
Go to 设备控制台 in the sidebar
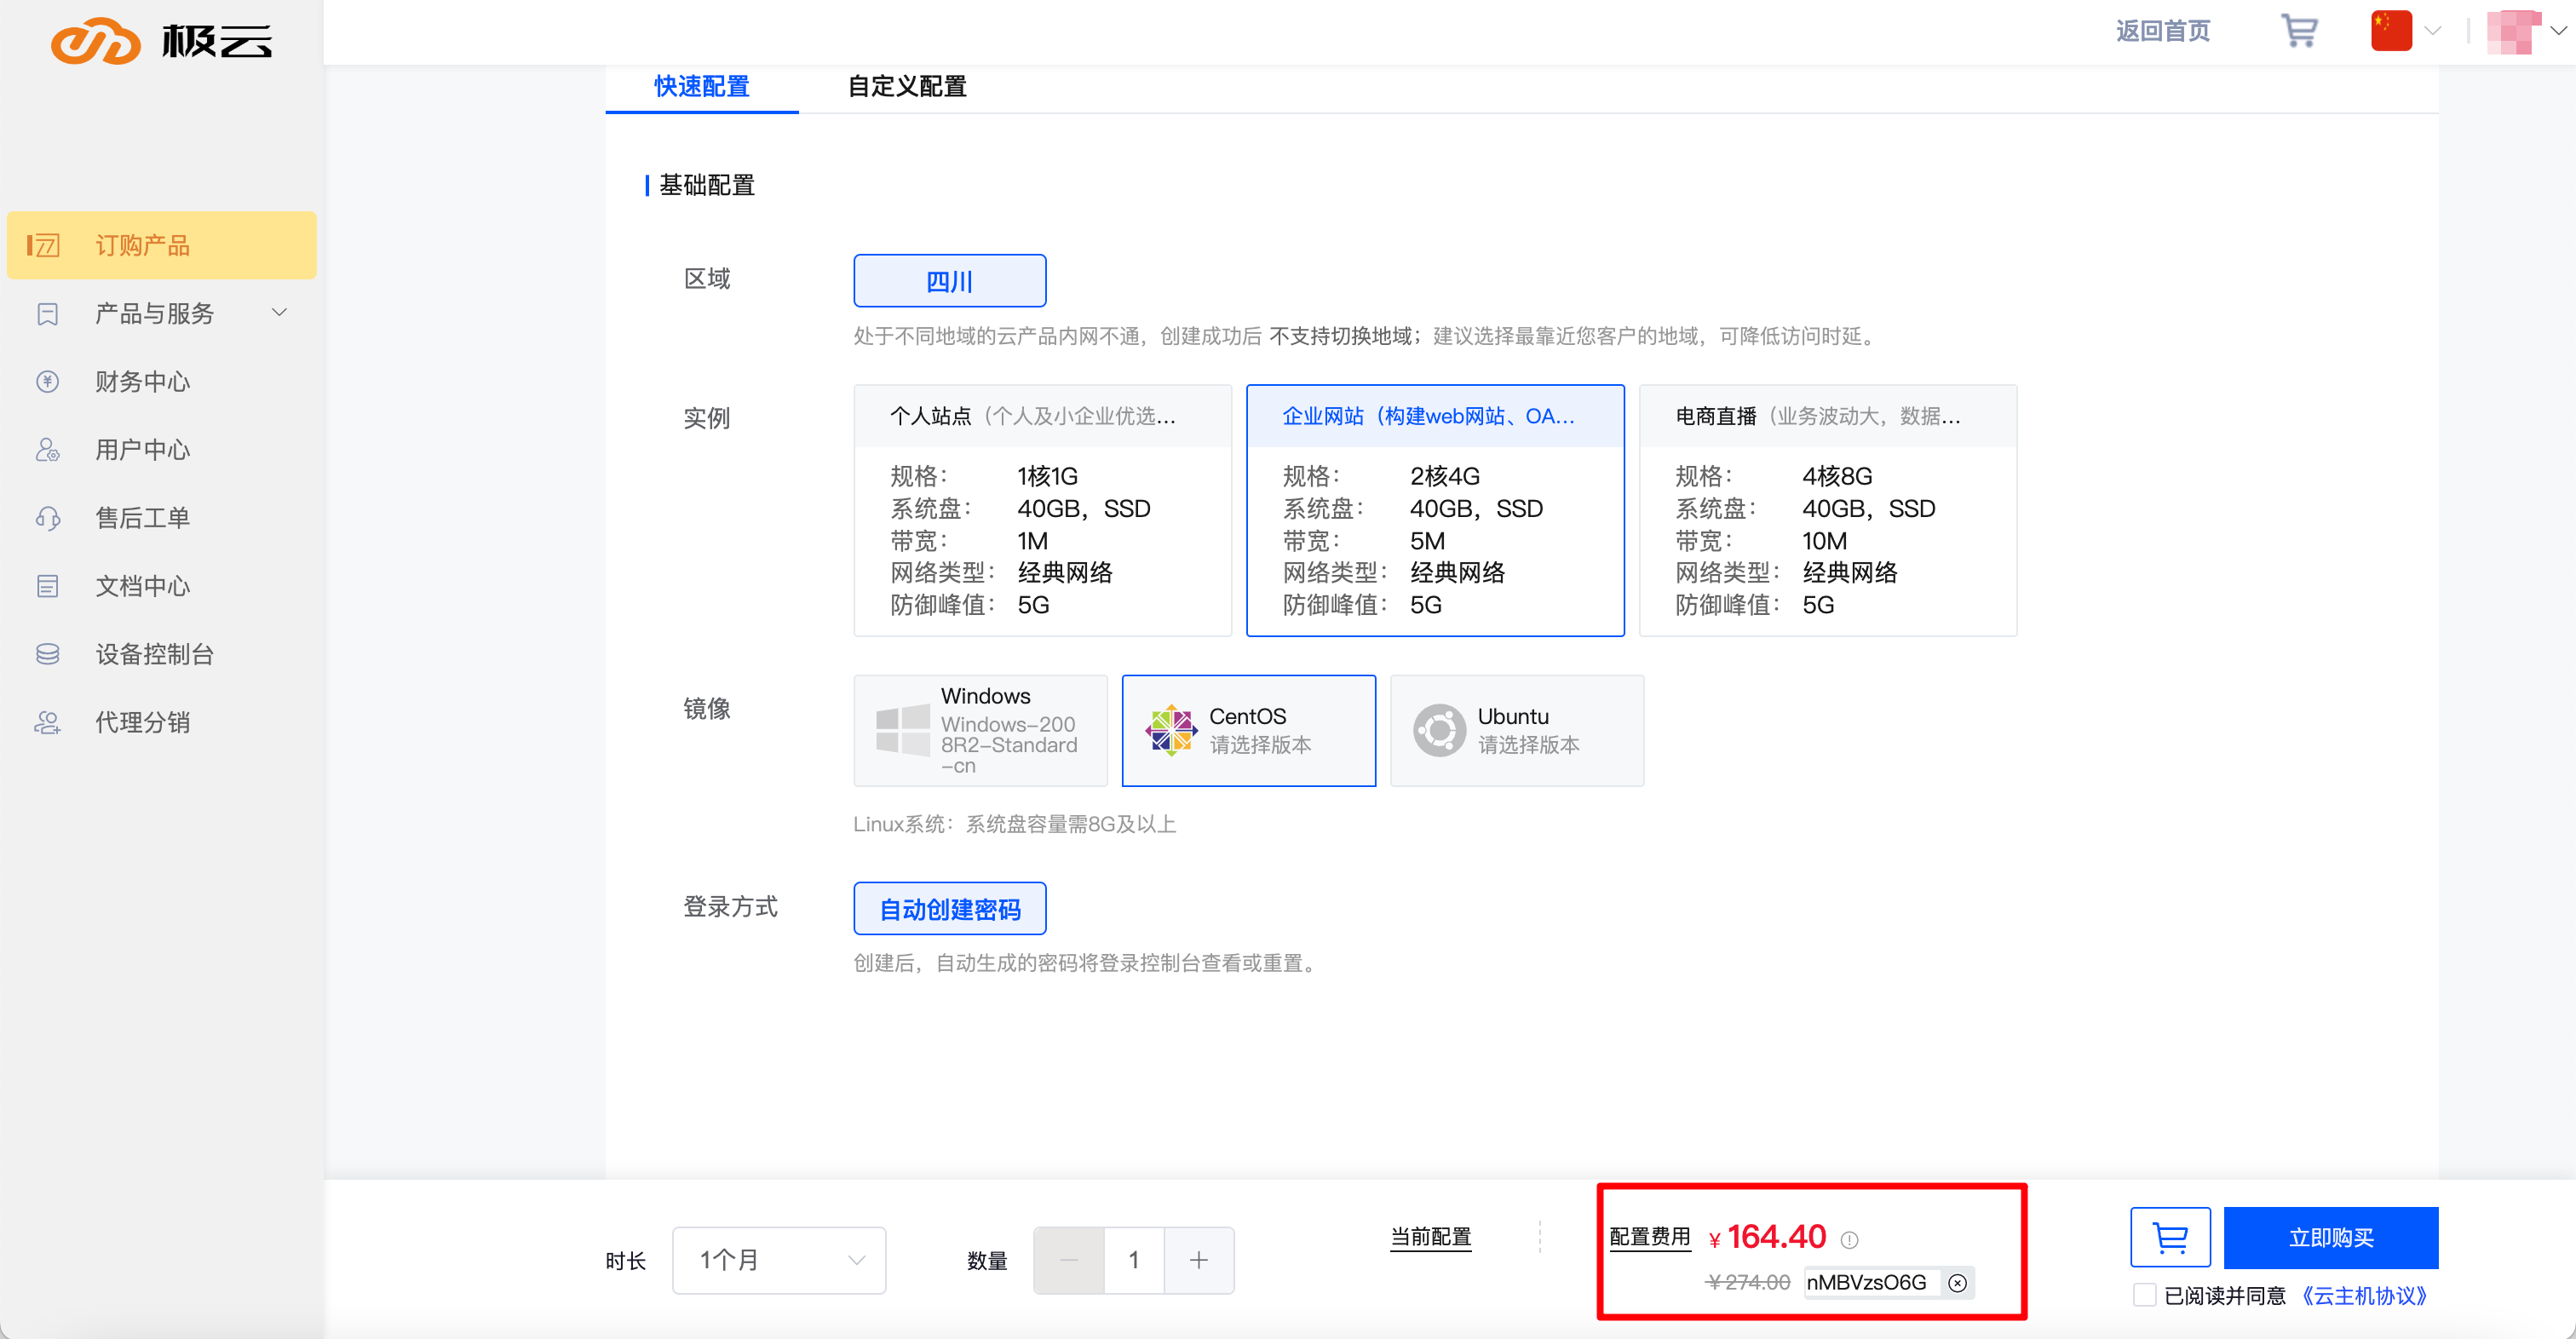click(154, 654)
